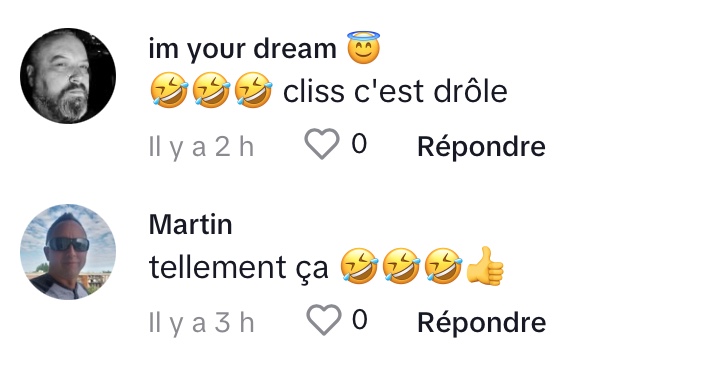Open the Martin username profile link
This screenshot has height=366, width=706.
point(190,224)
